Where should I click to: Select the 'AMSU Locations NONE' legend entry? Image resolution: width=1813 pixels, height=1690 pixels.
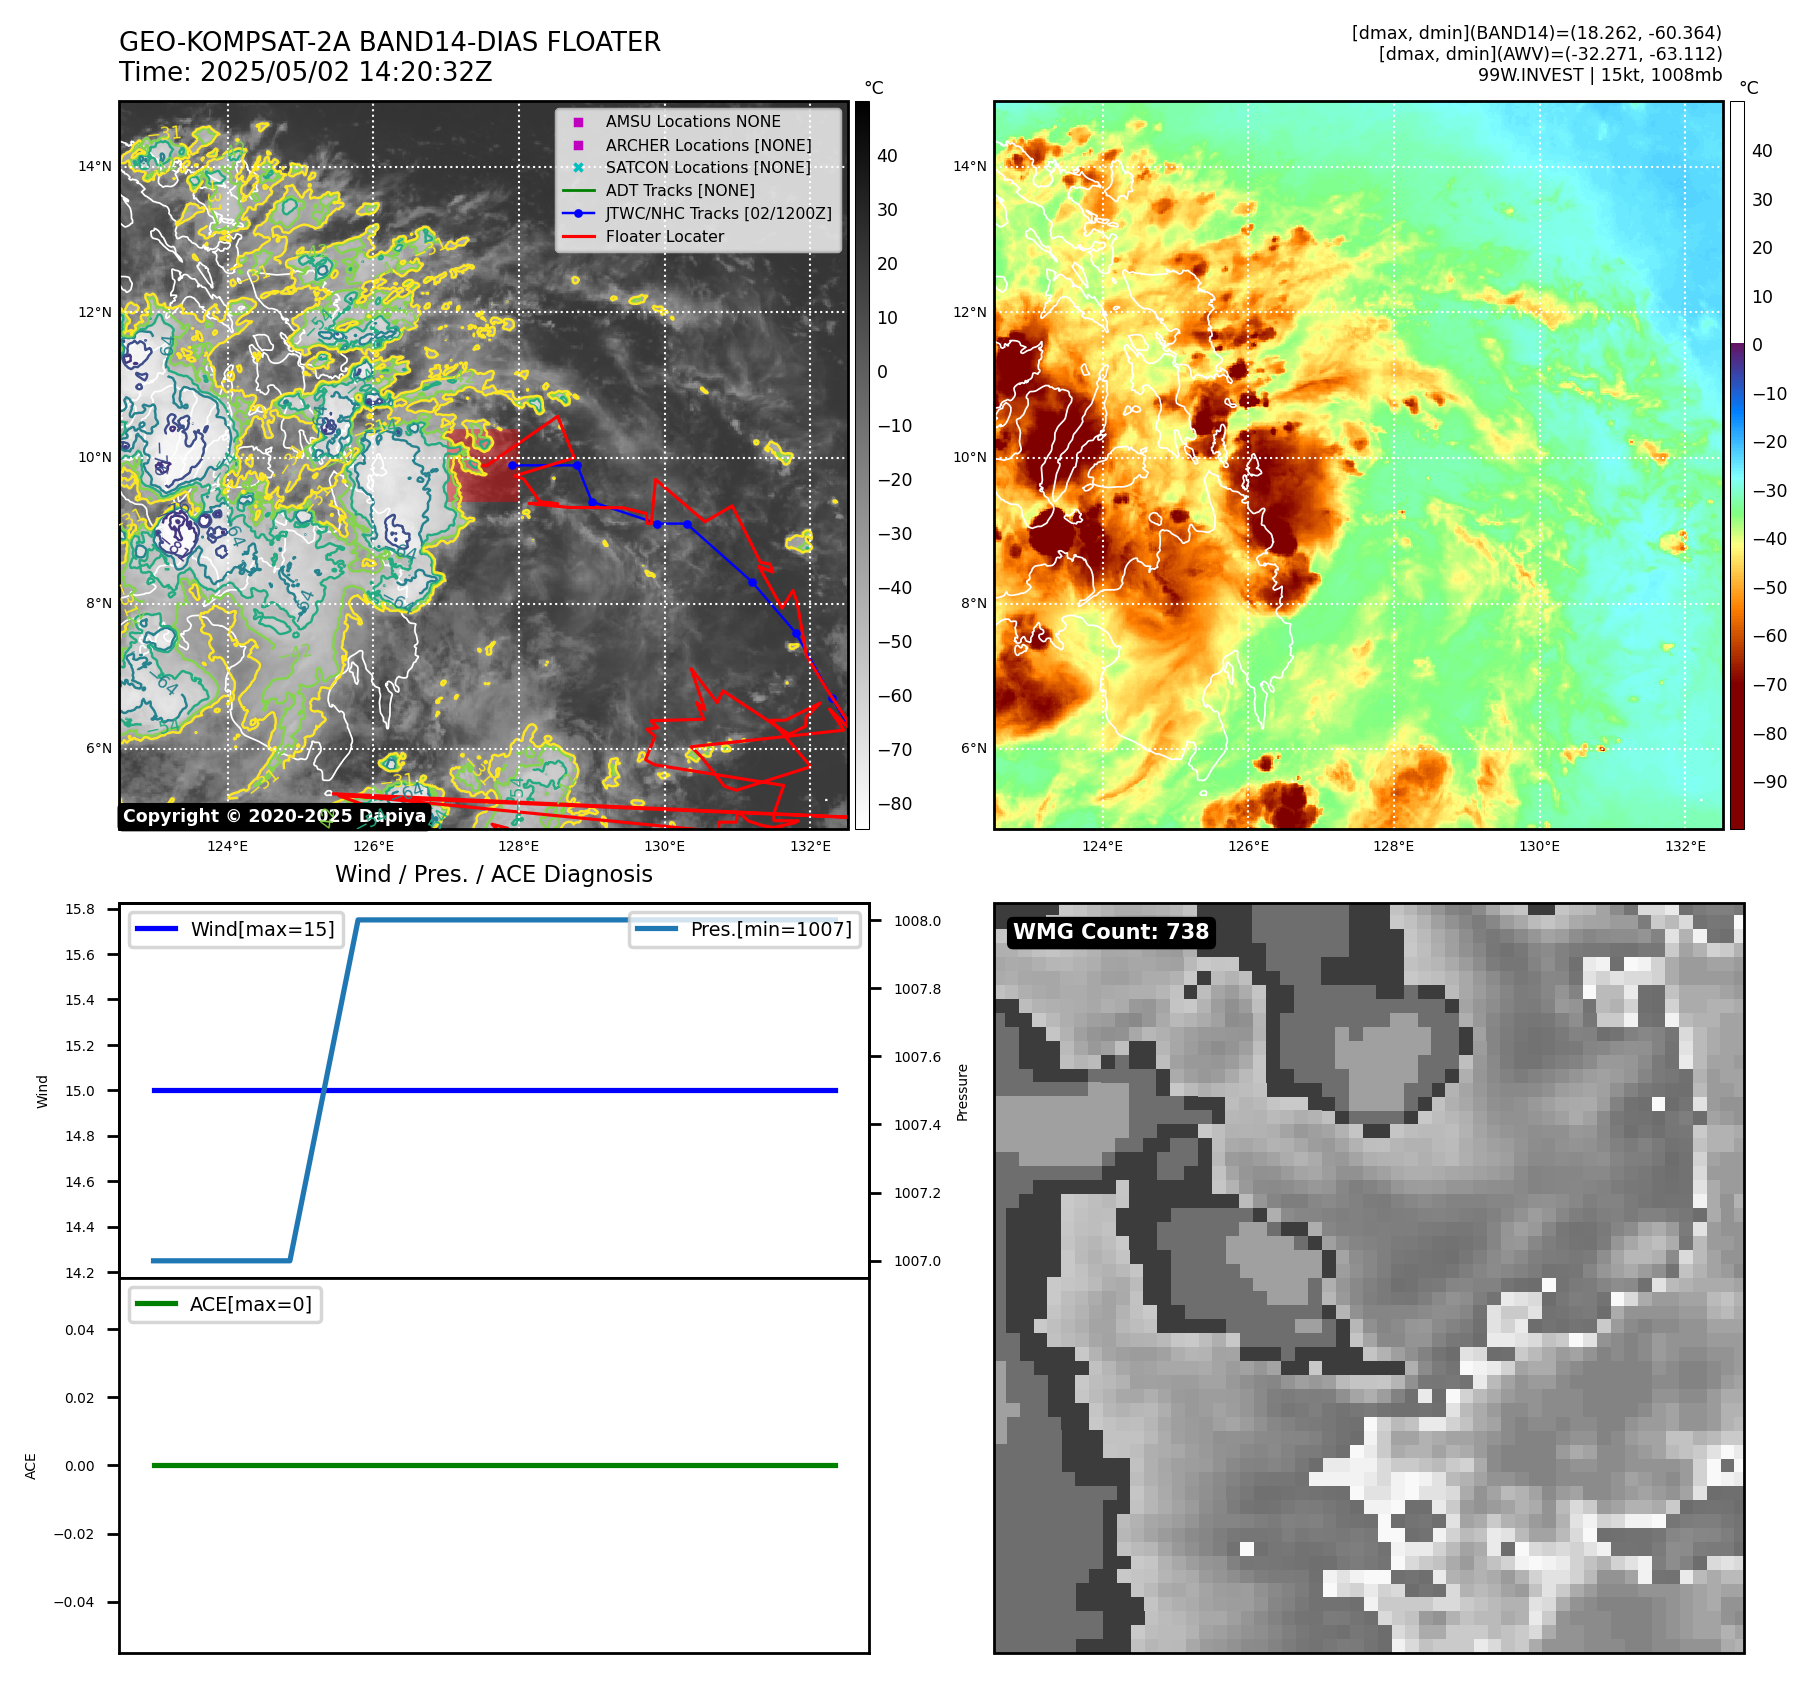coord(693,122)
